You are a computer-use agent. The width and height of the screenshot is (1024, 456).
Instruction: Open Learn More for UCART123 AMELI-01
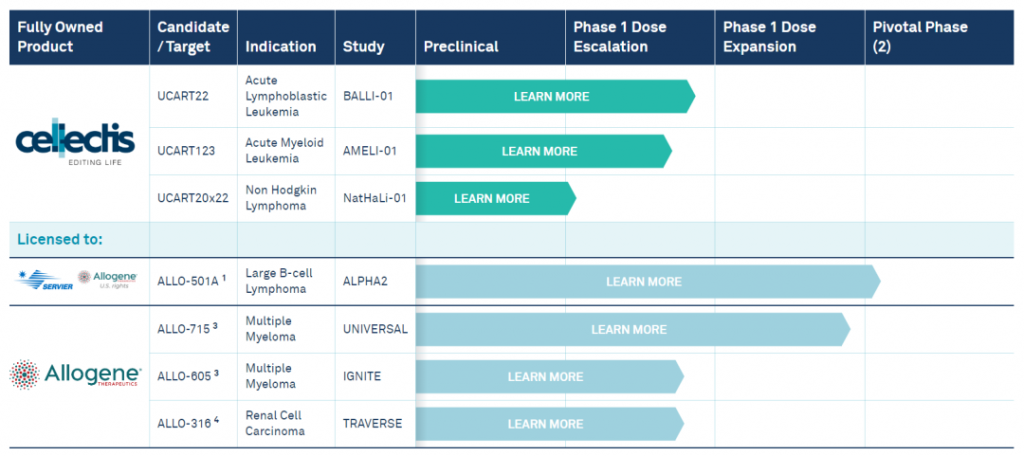click(539, 151)
